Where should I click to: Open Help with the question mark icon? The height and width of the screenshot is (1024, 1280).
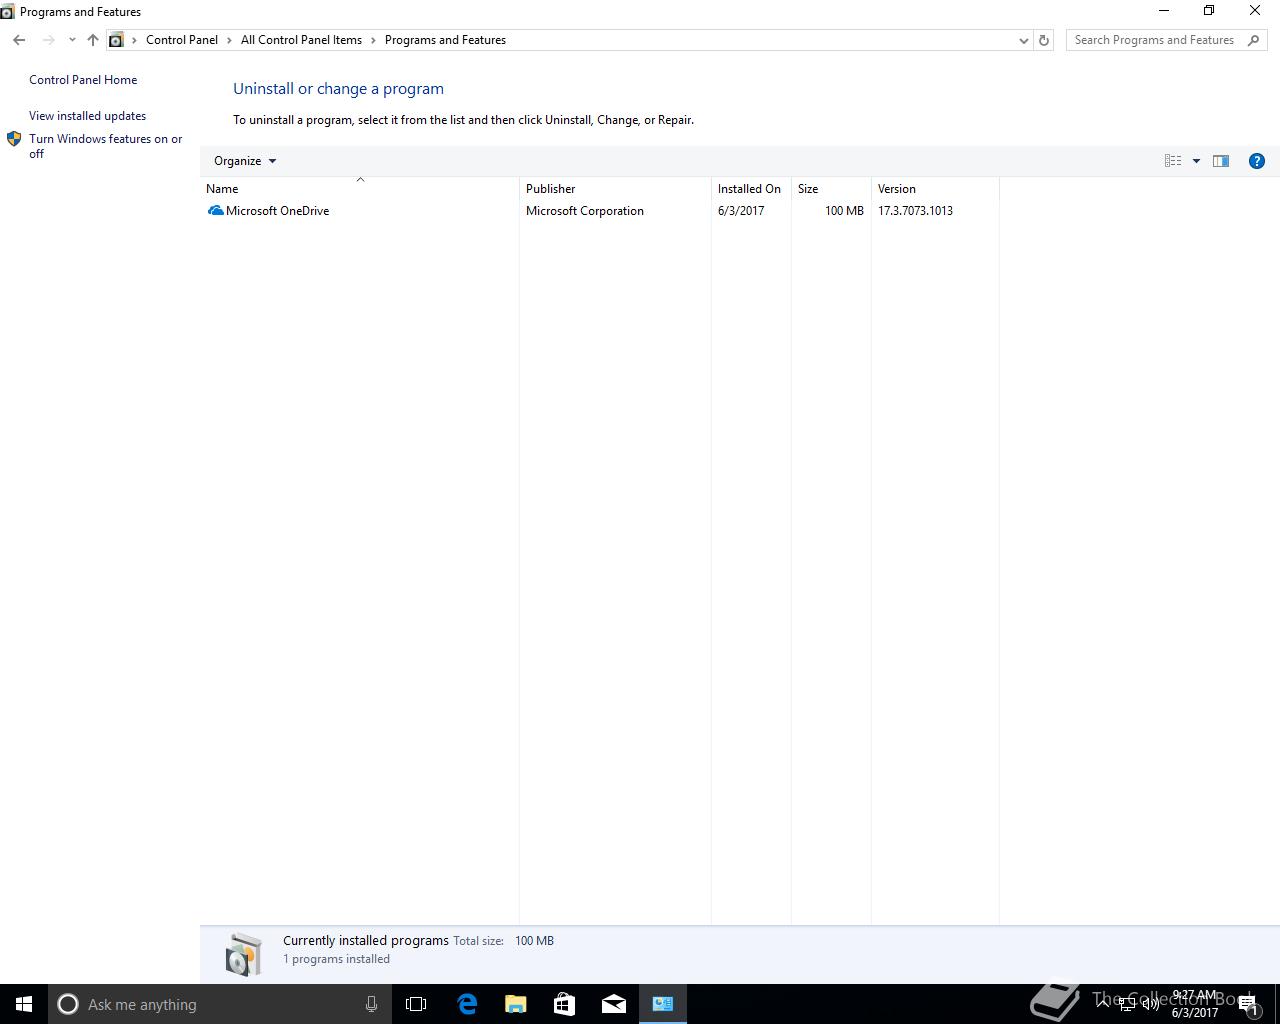click(x=1257, y=161)
